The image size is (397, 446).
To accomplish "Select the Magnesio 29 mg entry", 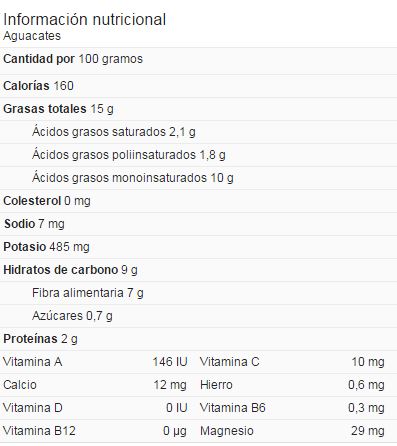I will point(292,431).
